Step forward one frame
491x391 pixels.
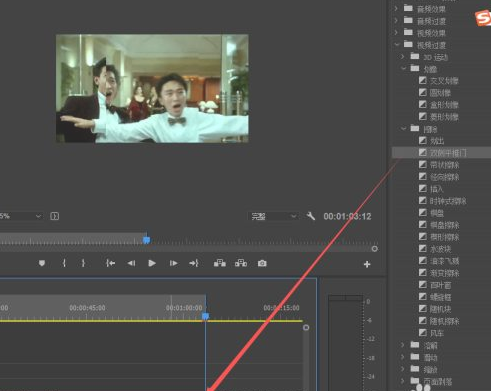click(173, 263)
